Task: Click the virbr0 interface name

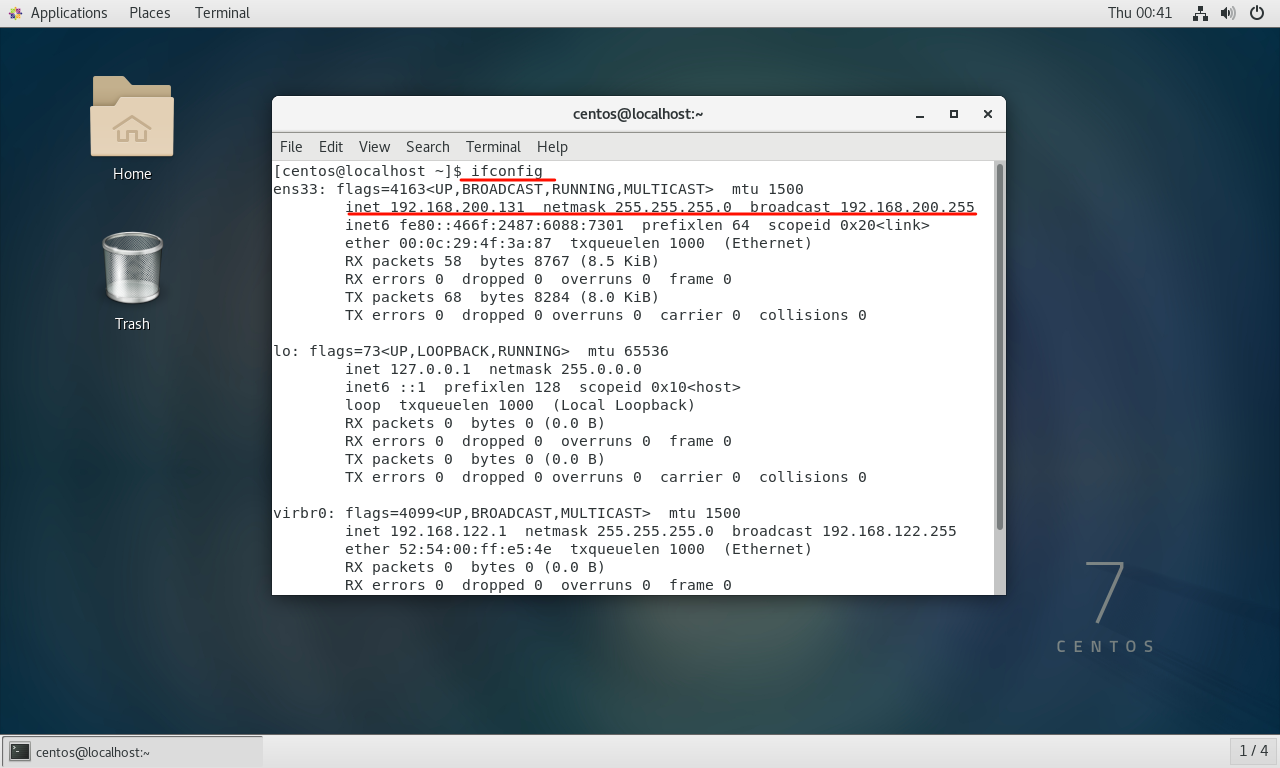Action: pos(300,513)
